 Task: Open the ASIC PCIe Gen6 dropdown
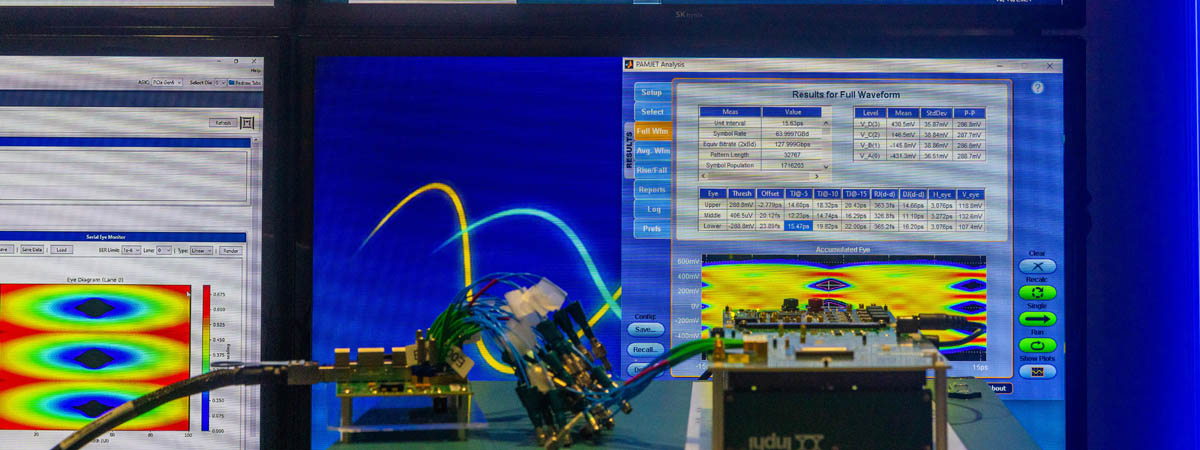click(166, 82)
